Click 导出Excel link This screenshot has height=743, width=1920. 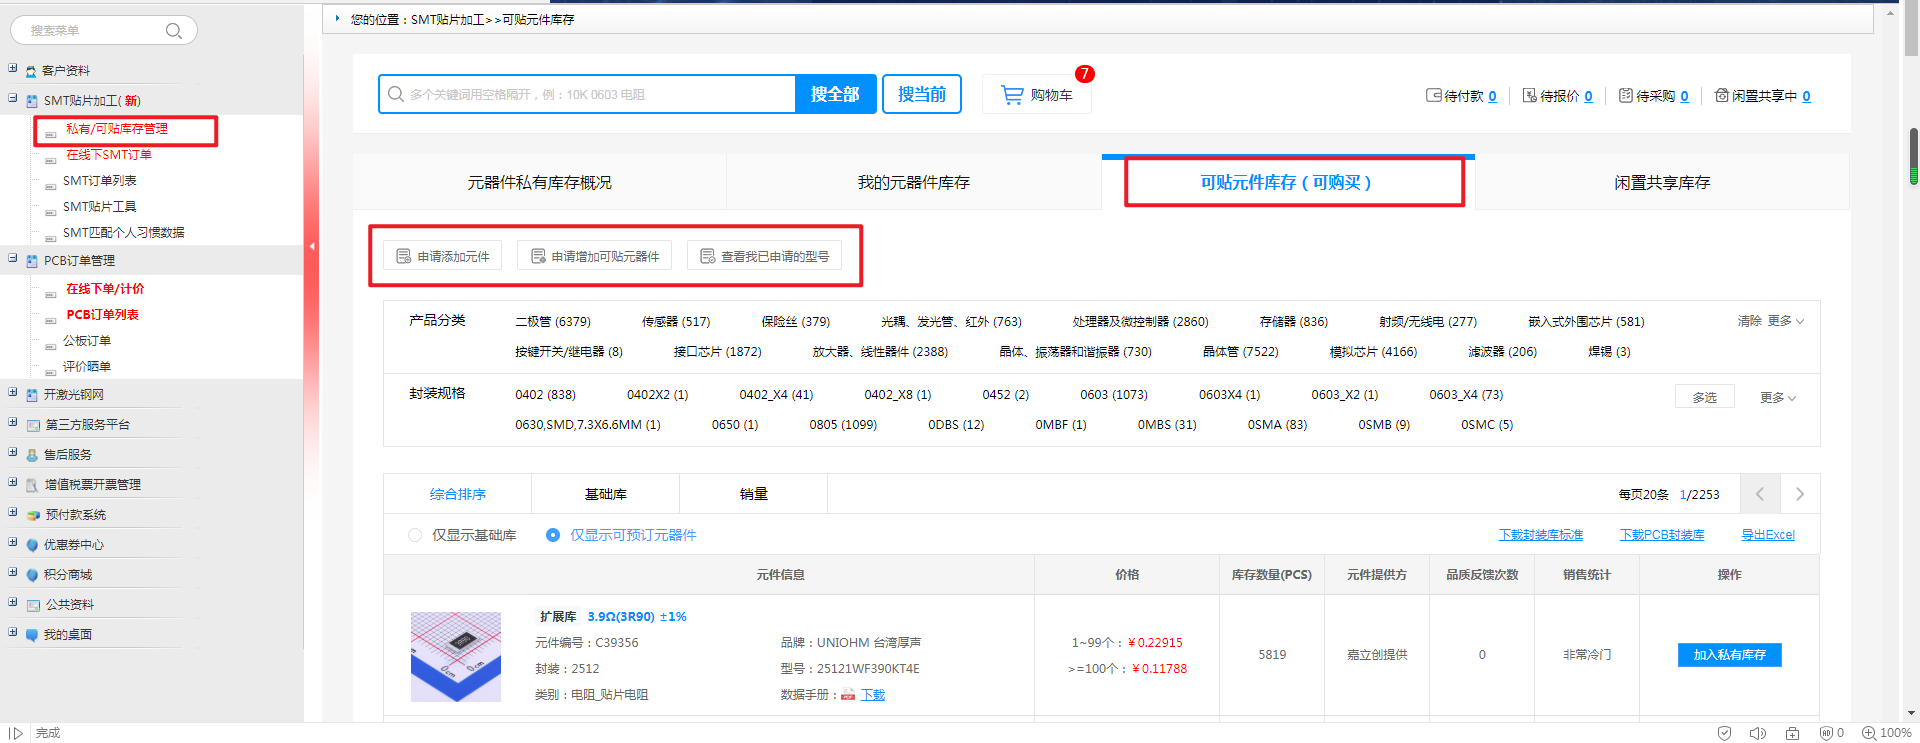coord(1767,535)
